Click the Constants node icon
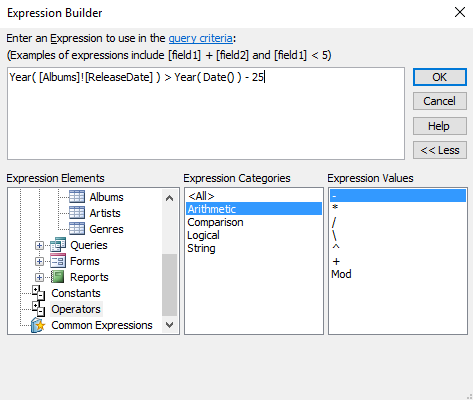473x400 pixels. pyautogui.click(x=39, y=293)
